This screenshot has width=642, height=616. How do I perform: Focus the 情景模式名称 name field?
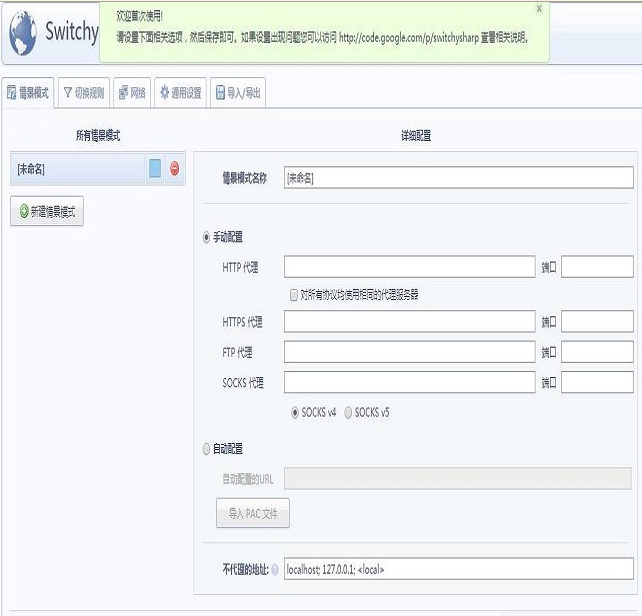click(x=459, y=178)
